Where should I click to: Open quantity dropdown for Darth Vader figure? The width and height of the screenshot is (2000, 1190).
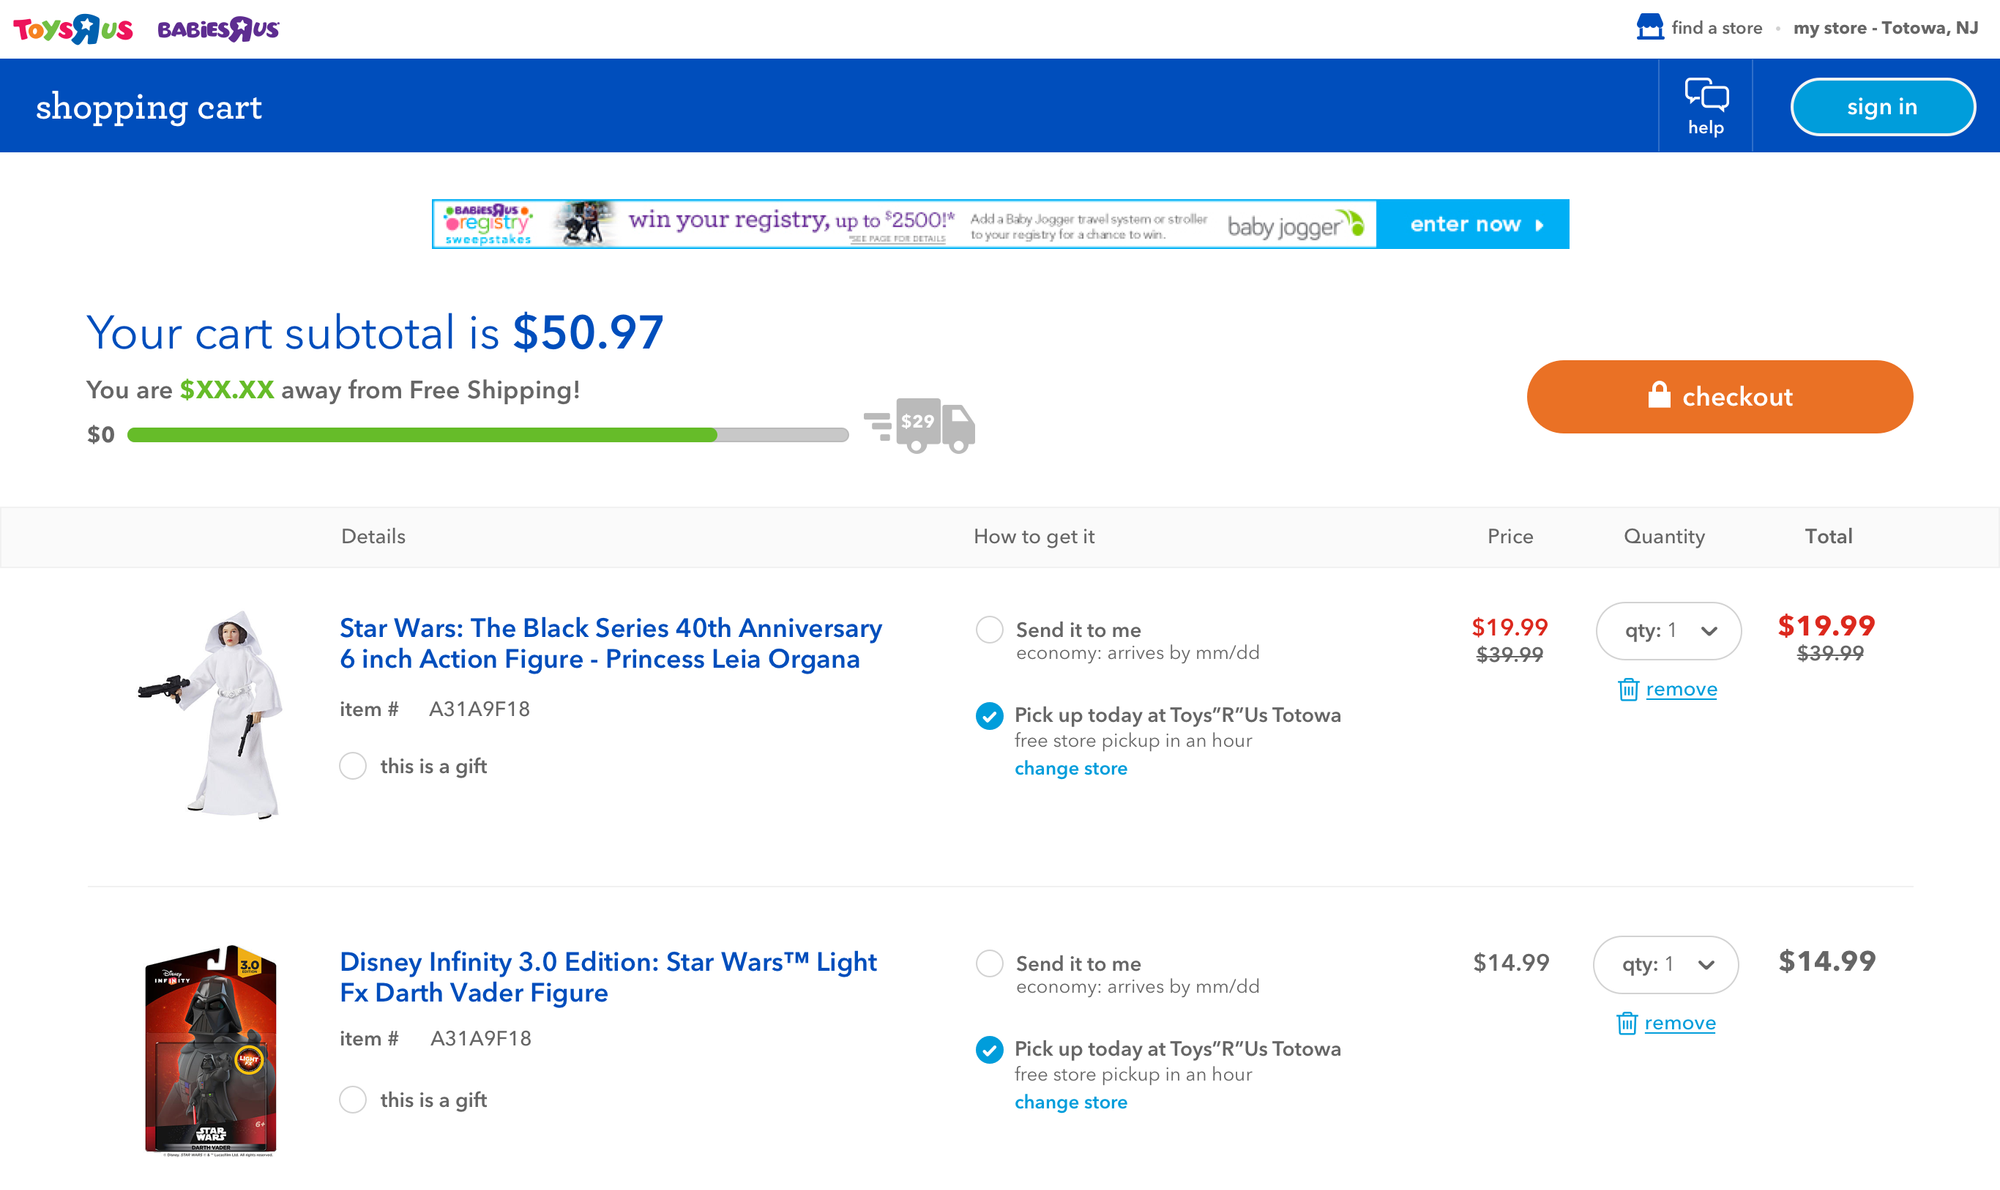(x=1665, y=965)
